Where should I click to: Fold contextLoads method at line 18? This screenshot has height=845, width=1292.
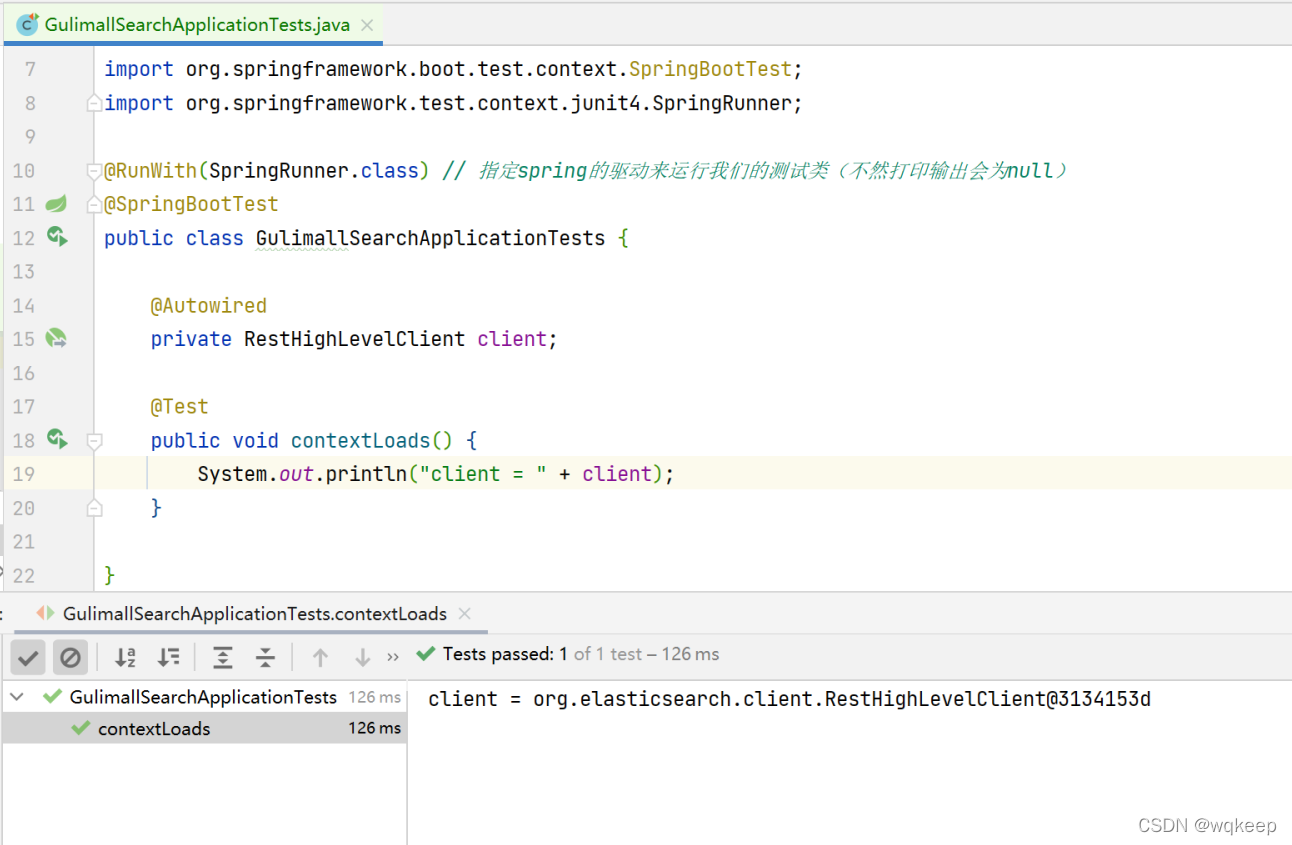coord(94,440)
